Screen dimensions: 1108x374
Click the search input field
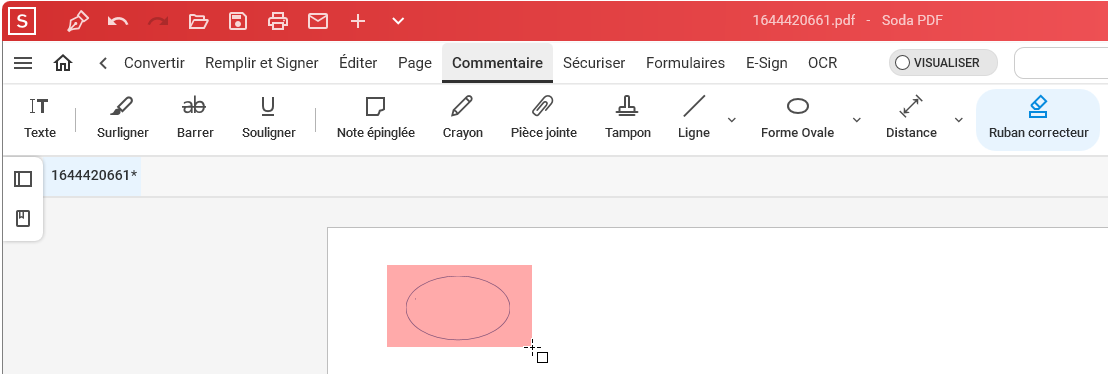tap(1061, 63)
